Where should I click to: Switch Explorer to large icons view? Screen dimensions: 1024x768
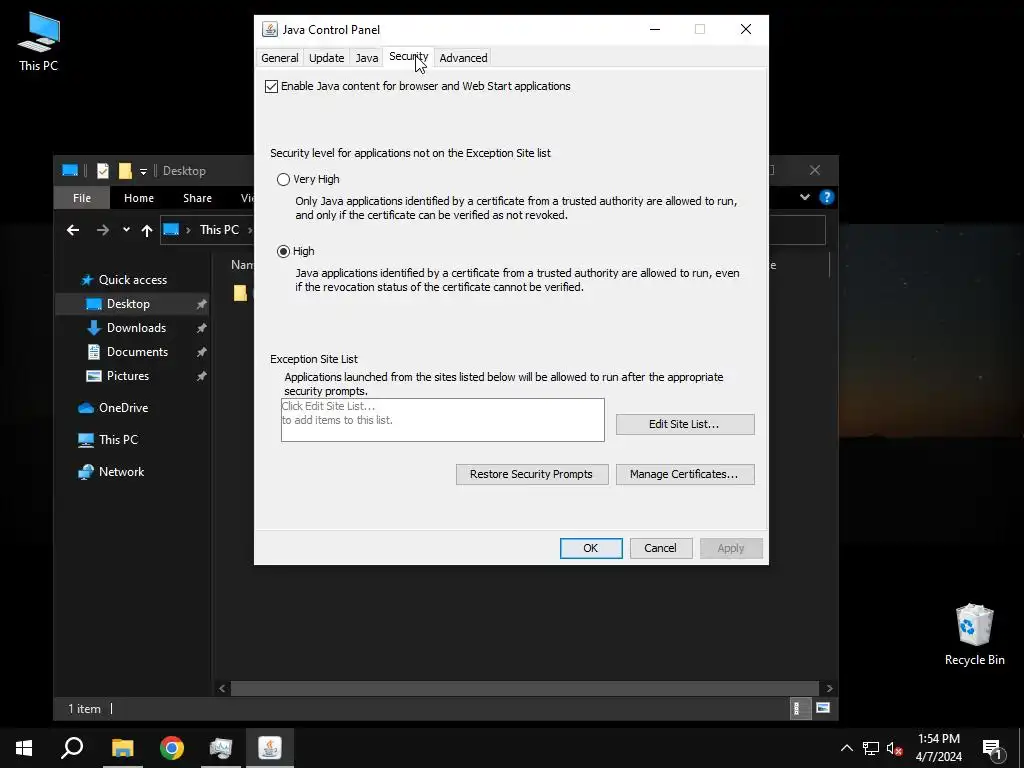coord(823,709)
